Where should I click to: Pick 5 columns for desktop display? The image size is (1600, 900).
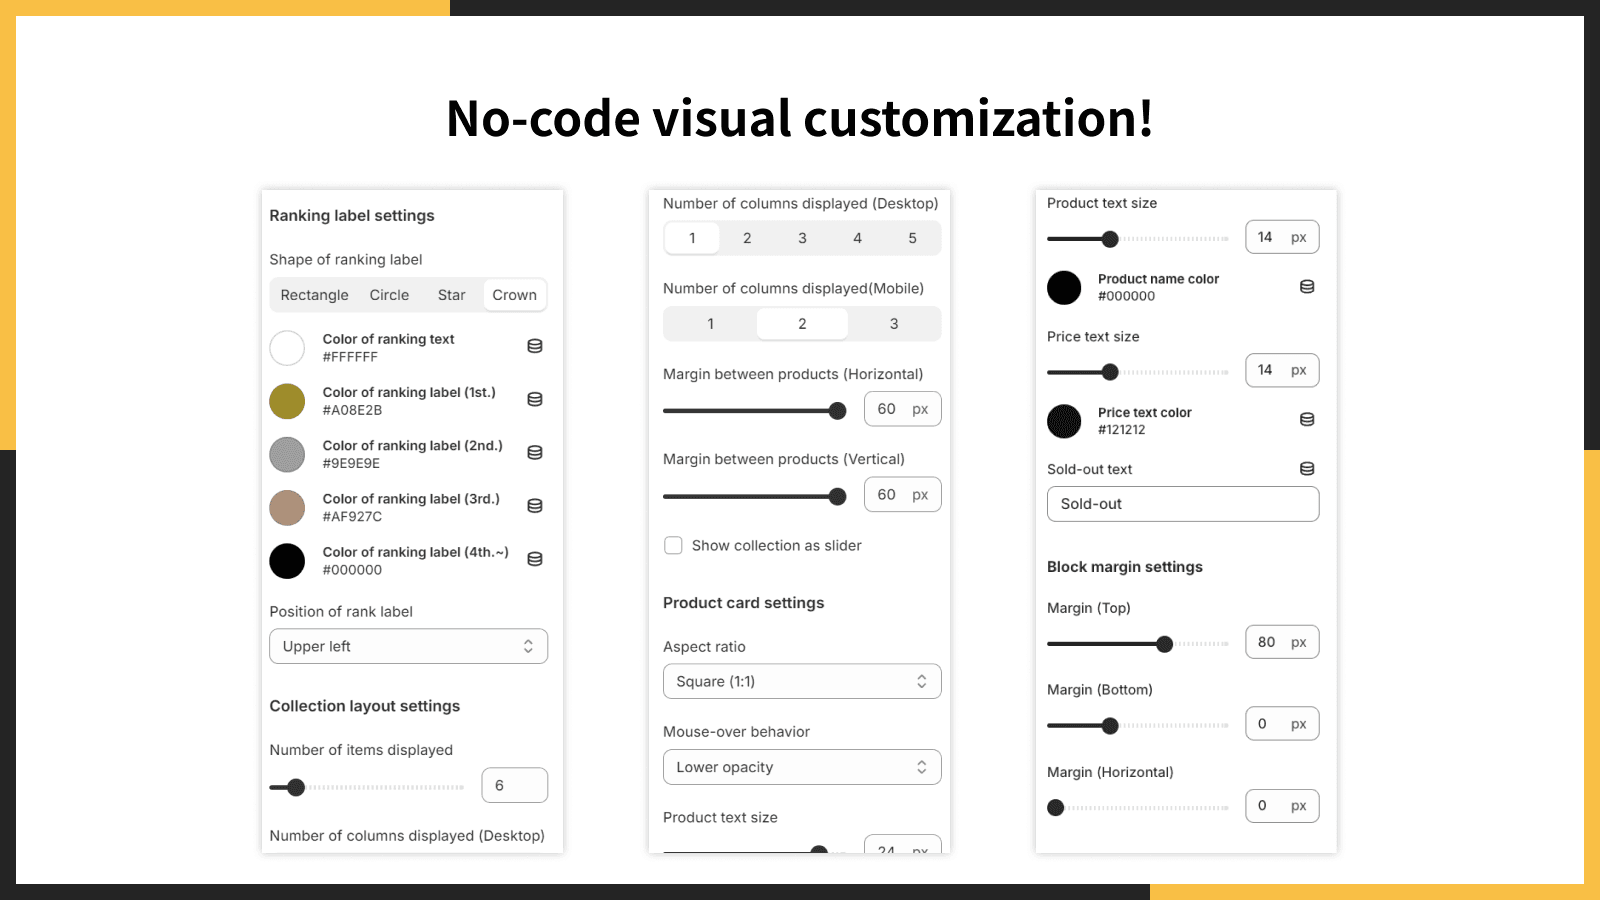[x=912, y=238]
